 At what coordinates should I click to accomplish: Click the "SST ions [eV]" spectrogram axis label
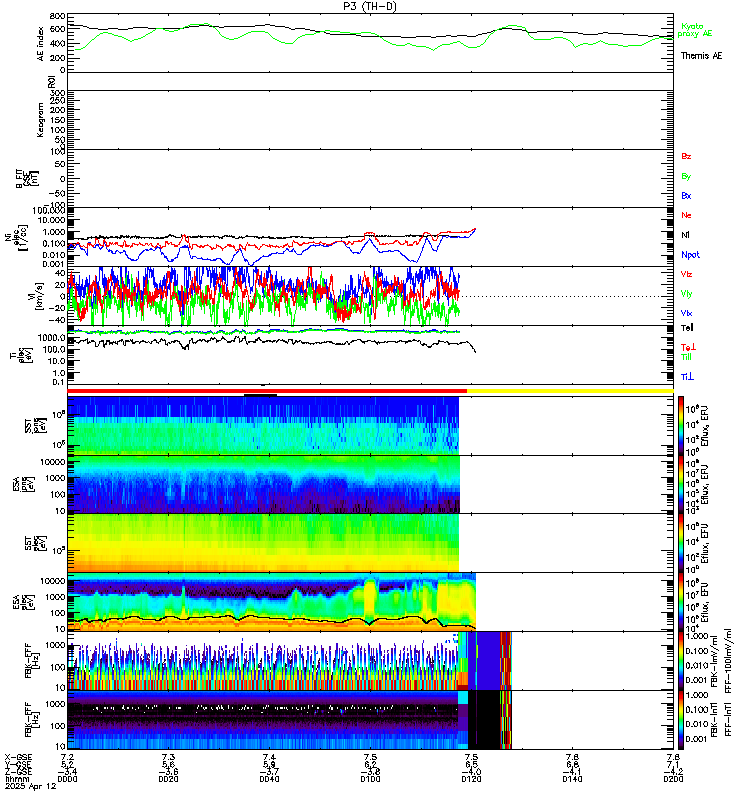coord(36,426)
